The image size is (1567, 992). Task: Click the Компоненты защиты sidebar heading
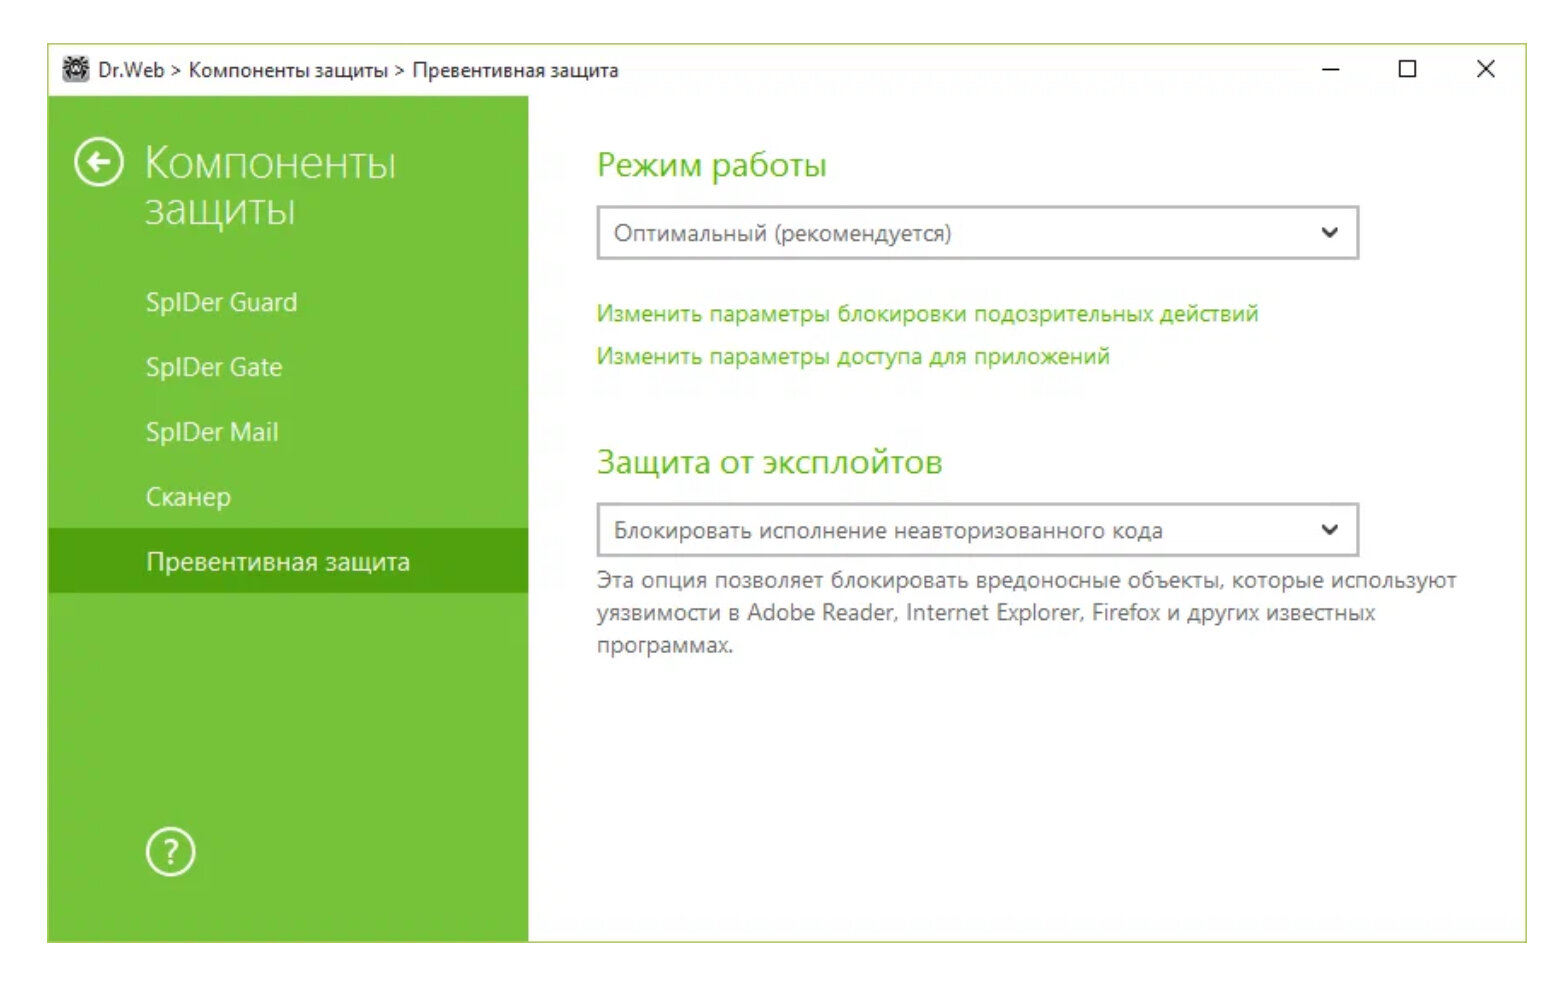270,186
